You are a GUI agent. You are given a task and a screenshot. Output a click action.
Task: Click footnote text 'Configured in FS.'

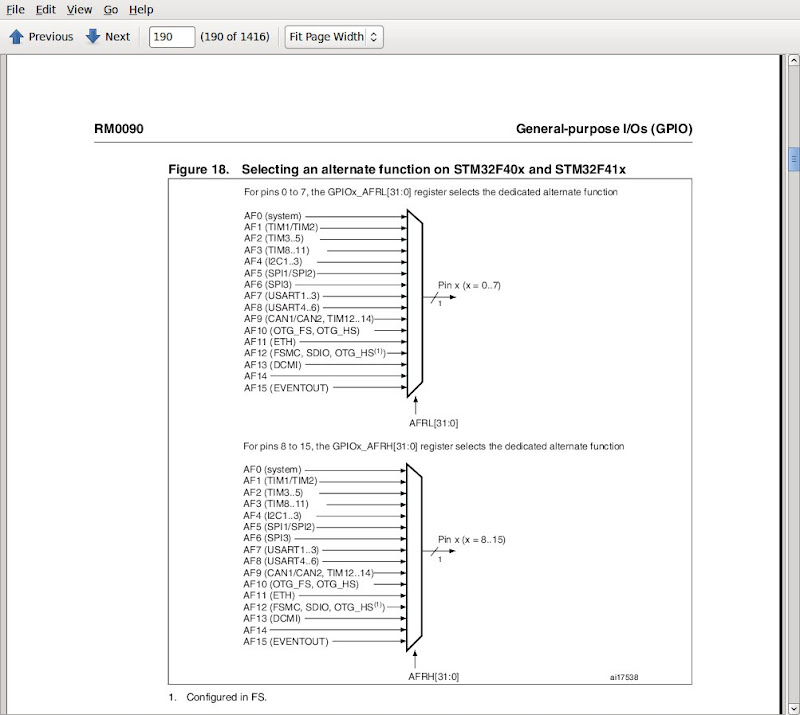pos(227,697)
